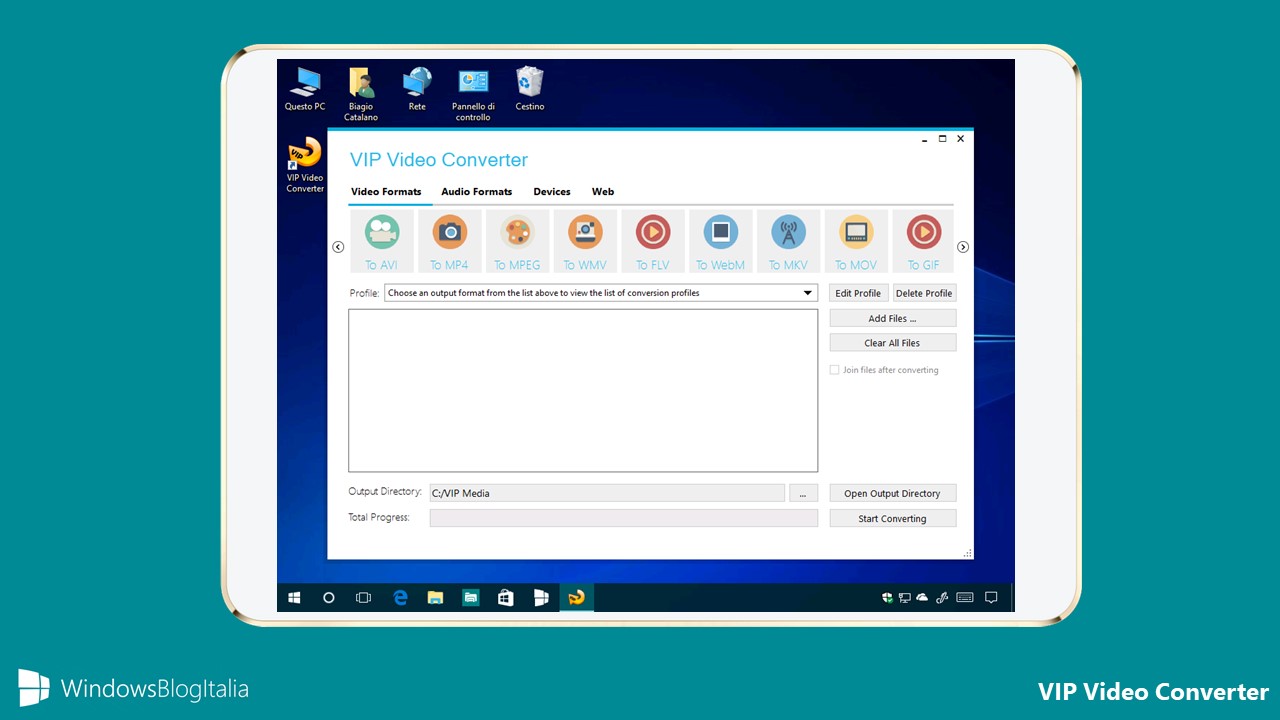The height and width of the screenshot is (720, 1280).
Task: Open the Rete desktop icon
Action: coord(417,89)
